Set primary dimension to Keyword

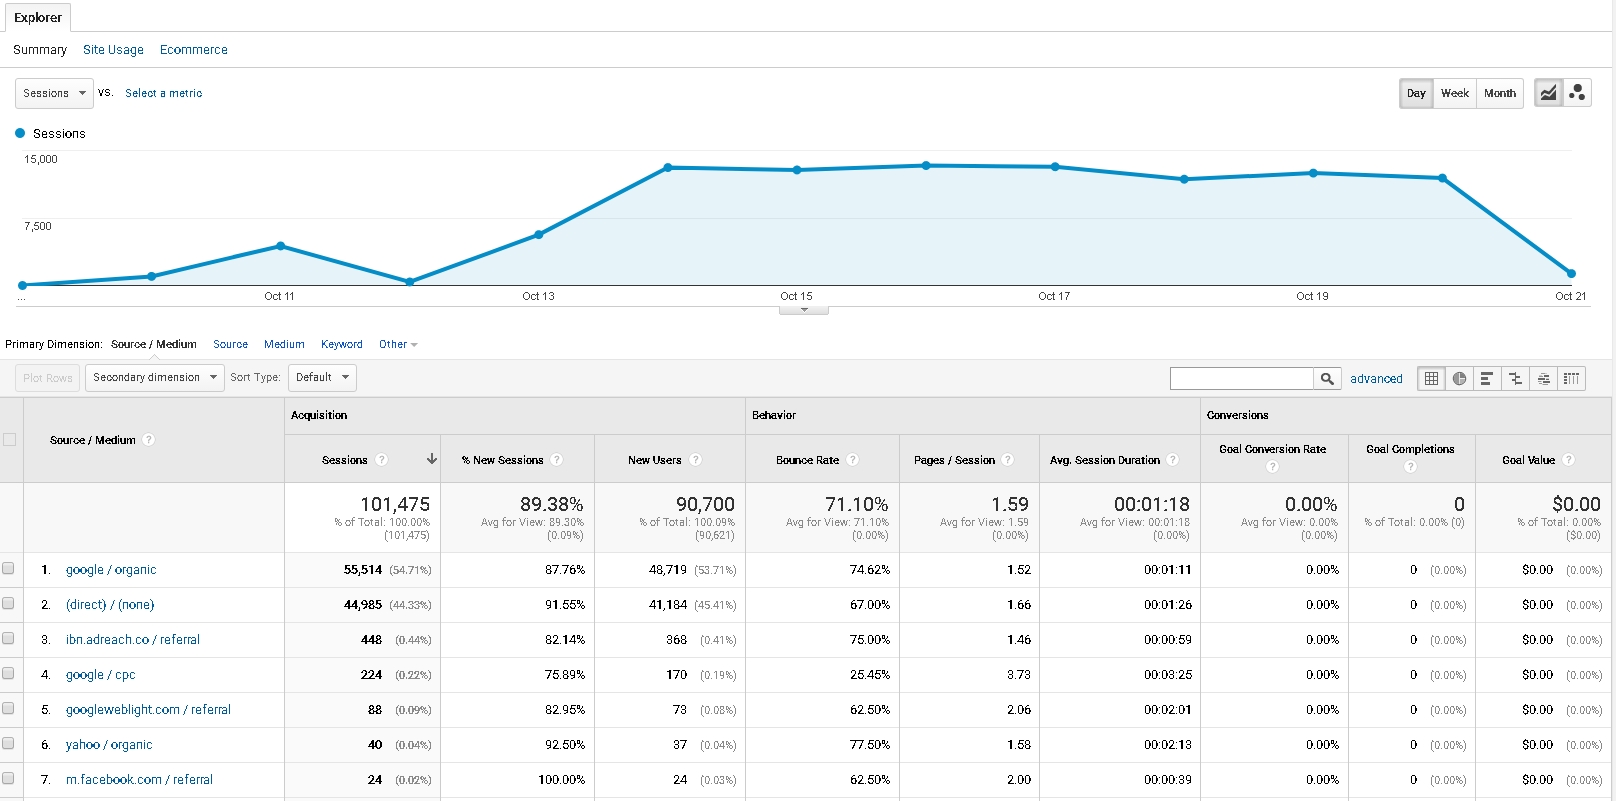[x=342, y=344]
